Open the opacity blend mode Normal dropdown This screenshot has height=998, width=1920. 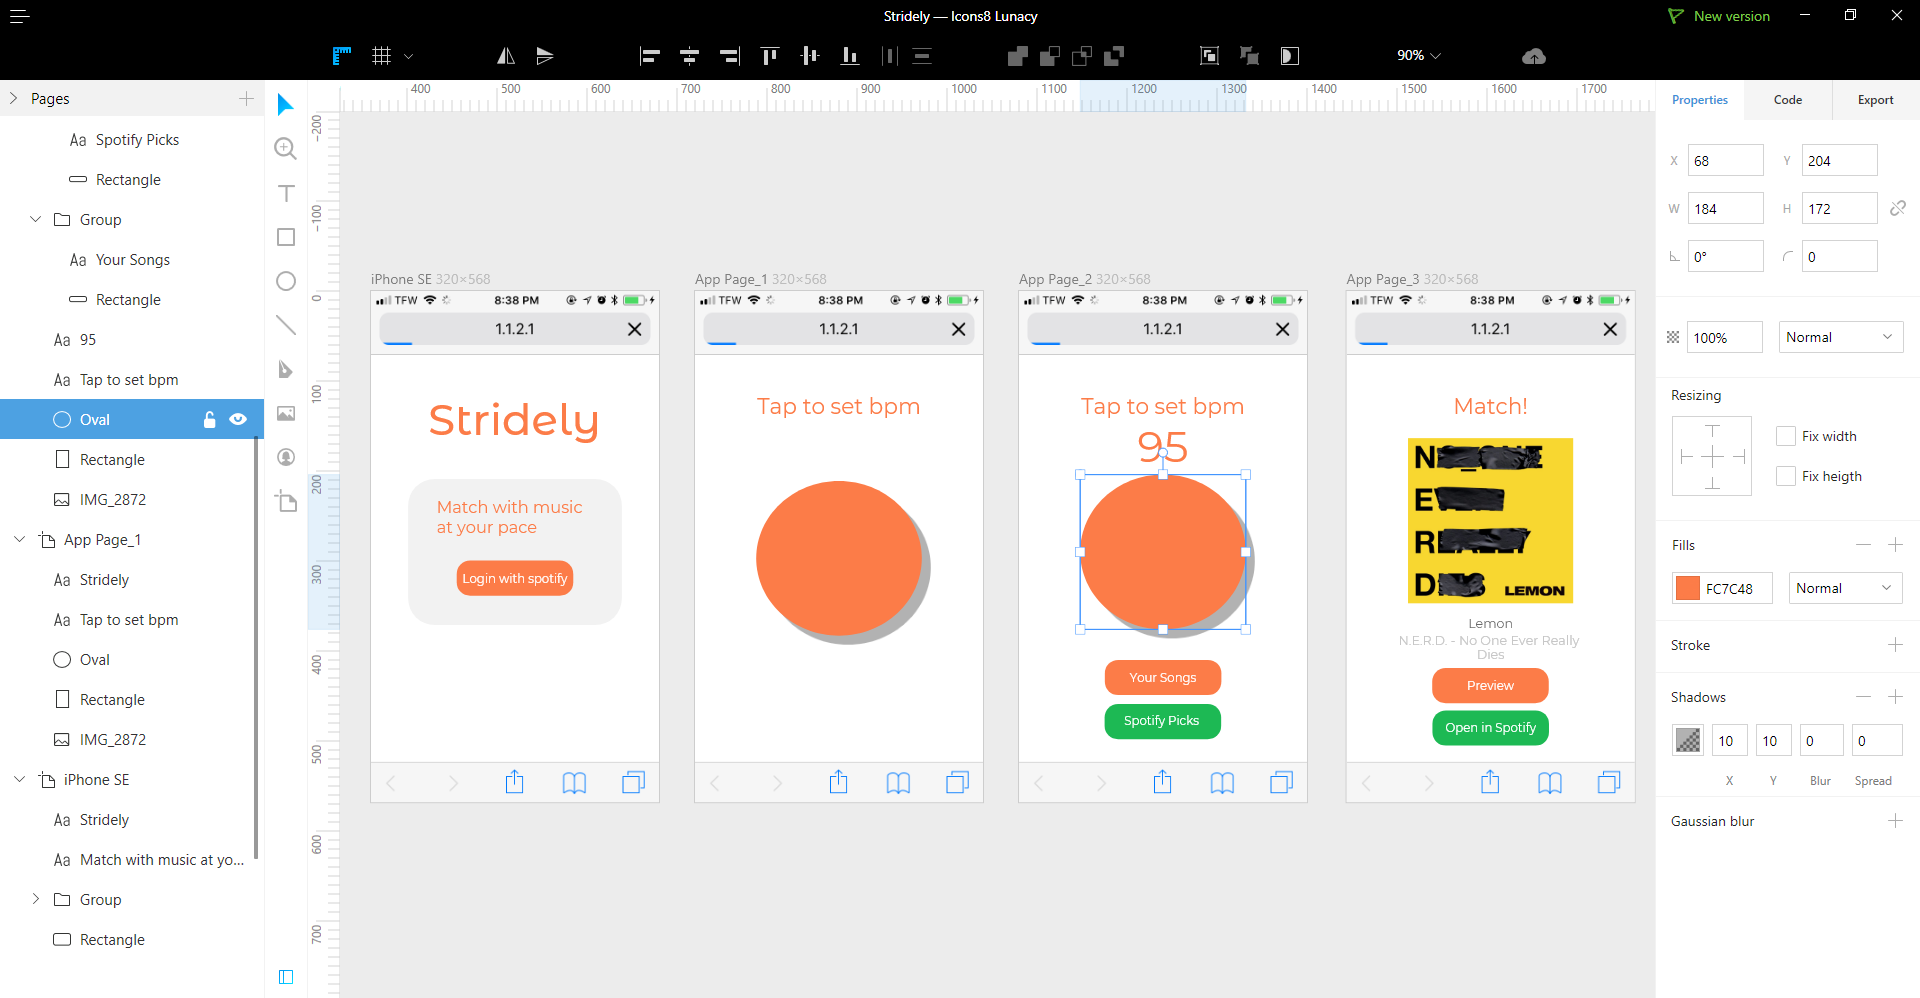[x=1841, y=337]
